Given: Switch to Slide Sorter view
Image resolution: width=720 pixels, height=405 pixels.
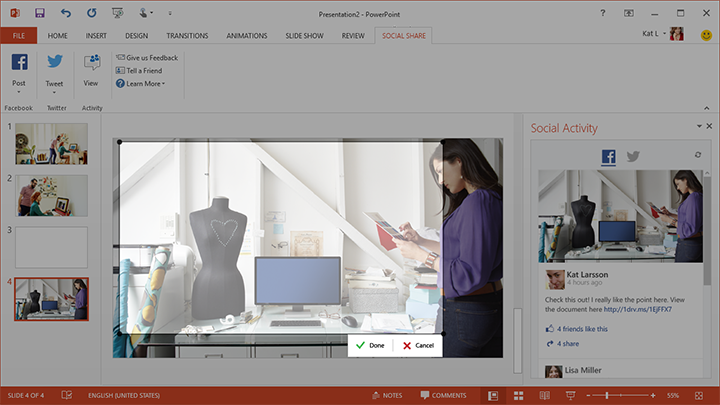Looking at the screenshot, I should (519, 395).
